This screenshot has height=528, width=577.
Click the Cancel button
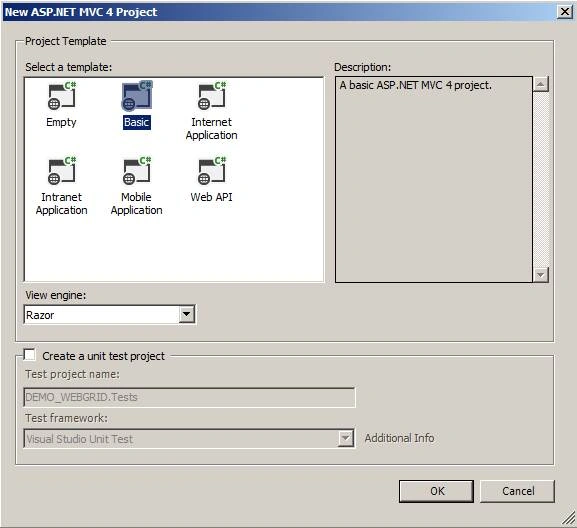pyautogui.click(x=518, y=491)
